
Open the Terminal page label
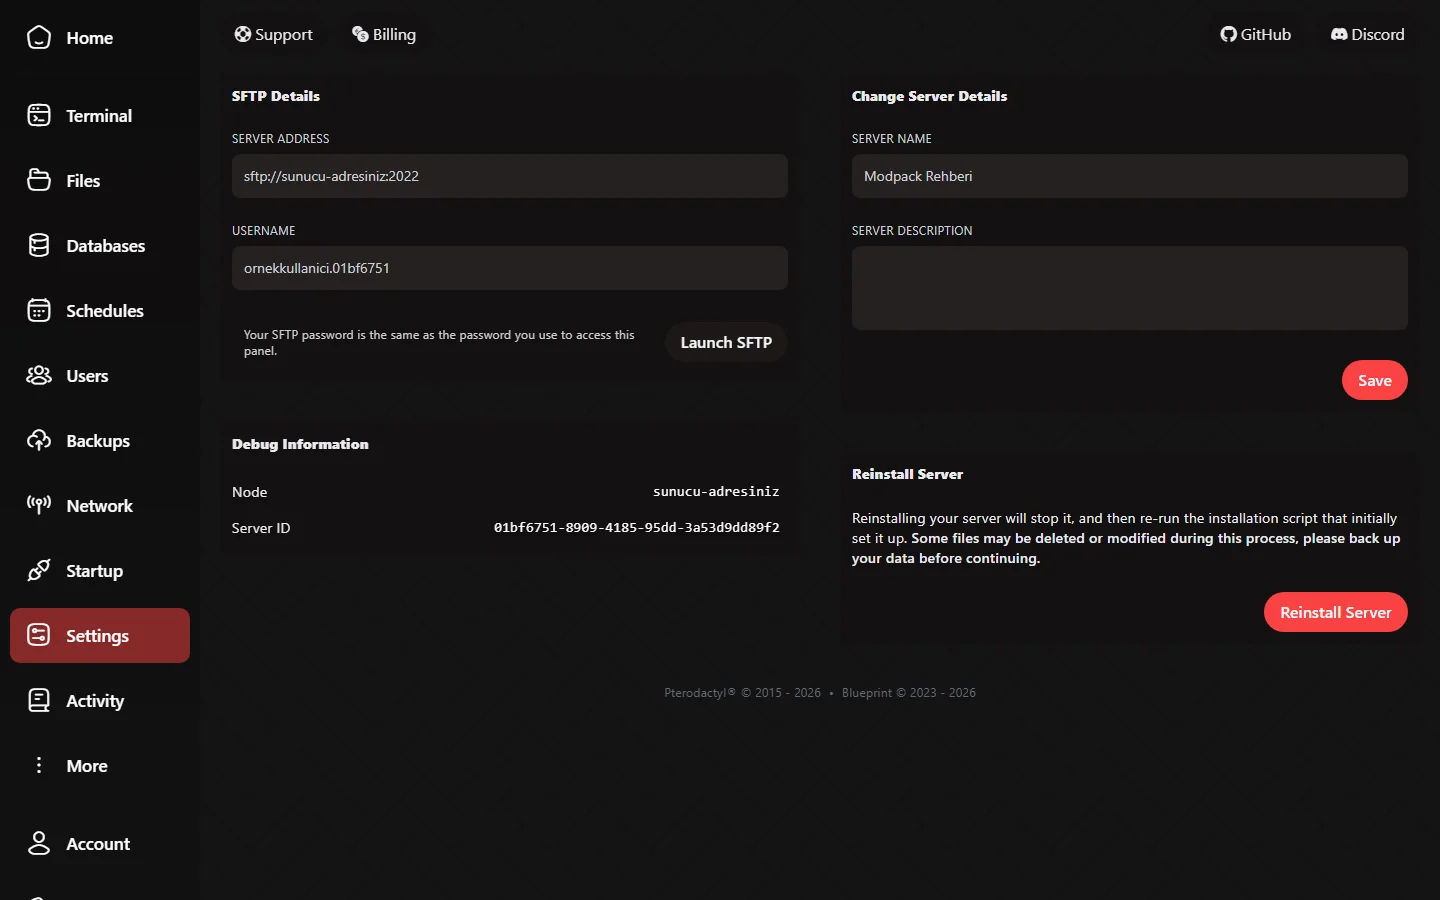(99, 116)
